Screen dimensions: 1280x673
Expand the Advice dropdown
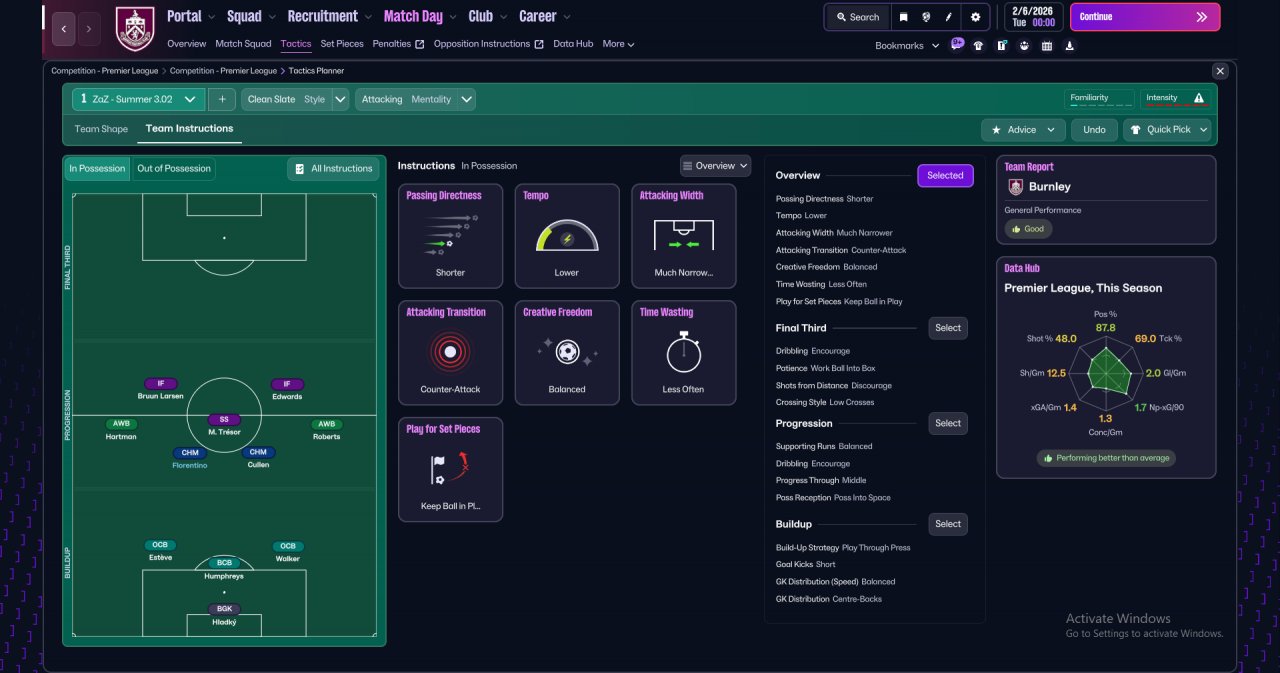tap(1023, 130)
